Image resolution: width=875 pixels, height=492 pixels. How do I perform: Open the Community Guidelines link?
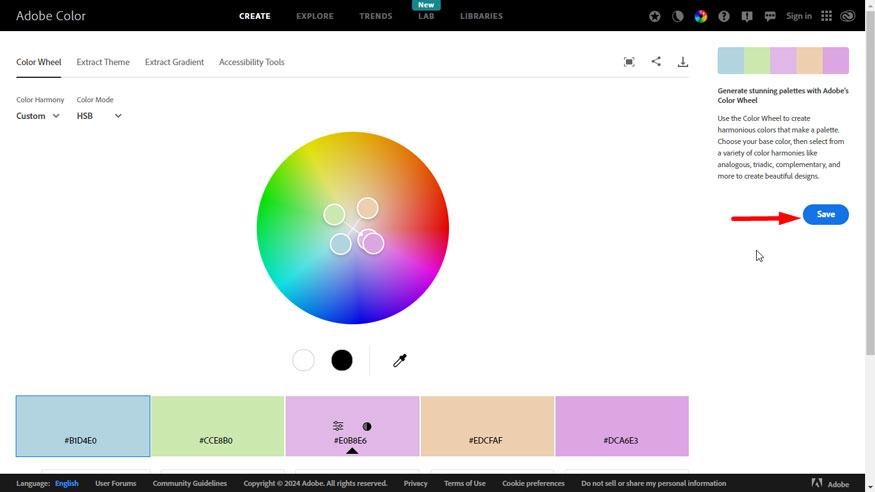pyautogui.click(x=190, y=484)
